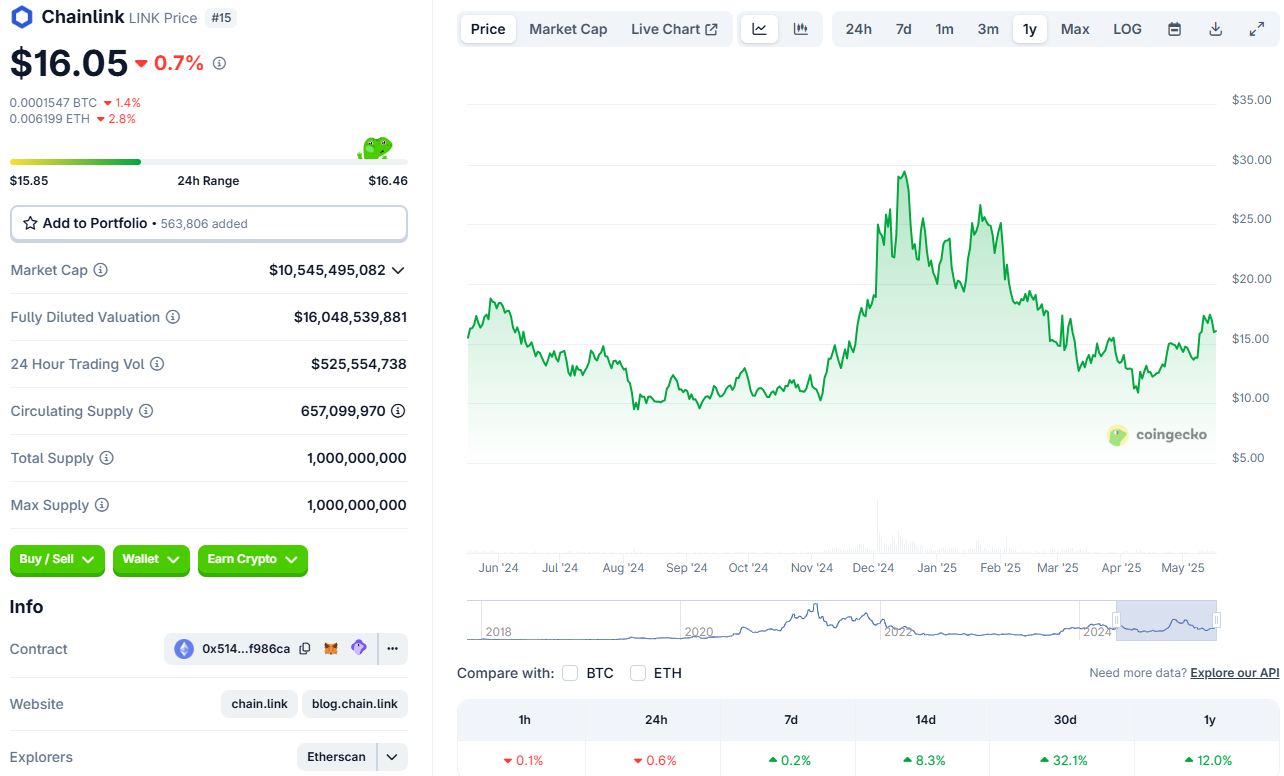Screen dimensions: 1284x776
Task: Click the 30d value 32.1%
Action: [1065, 760]
